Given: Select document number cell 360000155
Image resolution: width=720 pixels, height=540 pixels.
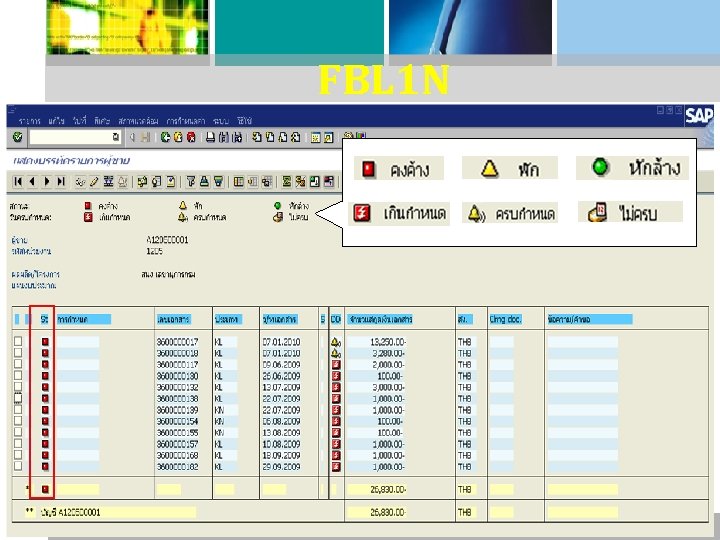Looking at the screenshot, I should point(177,433).
